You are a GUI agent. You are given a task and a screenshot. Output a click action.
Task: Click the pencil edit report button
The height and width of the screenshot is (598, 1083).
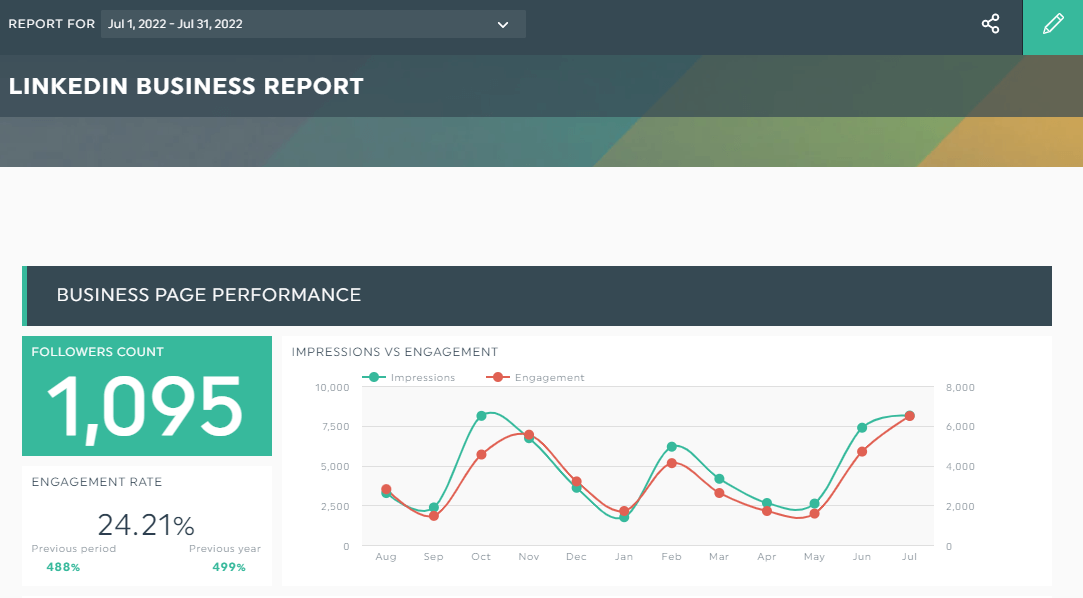pyautogui.click(x=1053, y=27)
